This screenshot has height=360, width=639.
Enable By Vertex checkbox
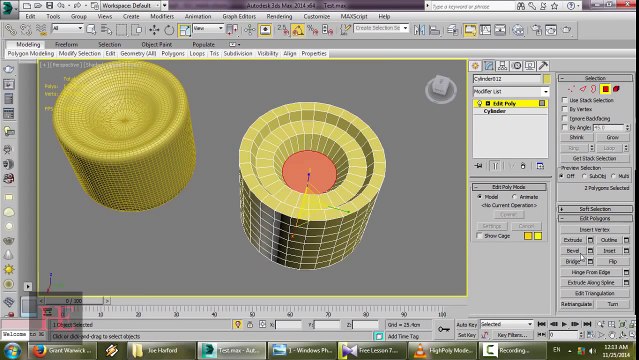[x=564, y=109]
